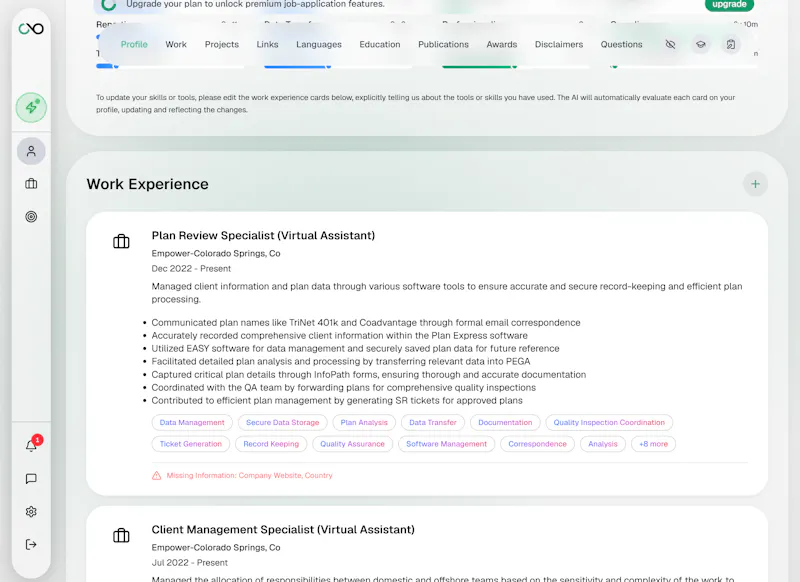Image resolution: width=800 pixels, height=582 pixels.
Task: Click the Plan Analysis skill tag
Action: (x=364, y=422)
